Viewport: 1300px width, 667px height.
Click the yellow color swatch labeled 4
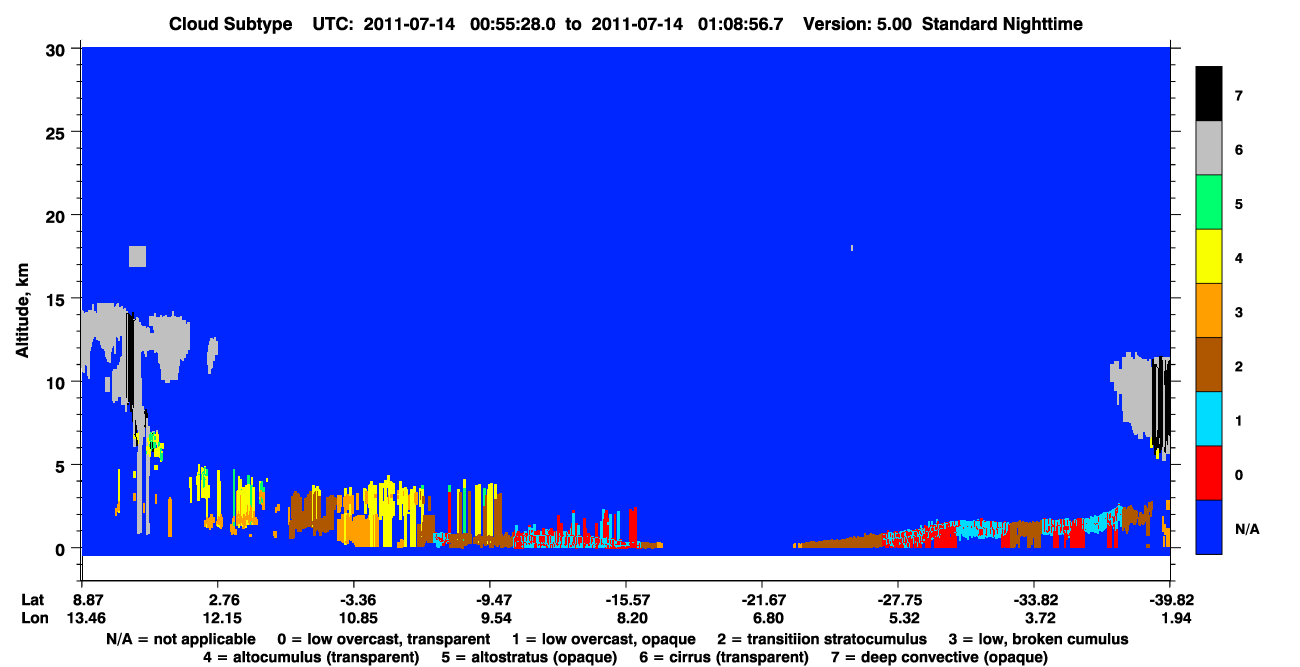pos(1209,256)
